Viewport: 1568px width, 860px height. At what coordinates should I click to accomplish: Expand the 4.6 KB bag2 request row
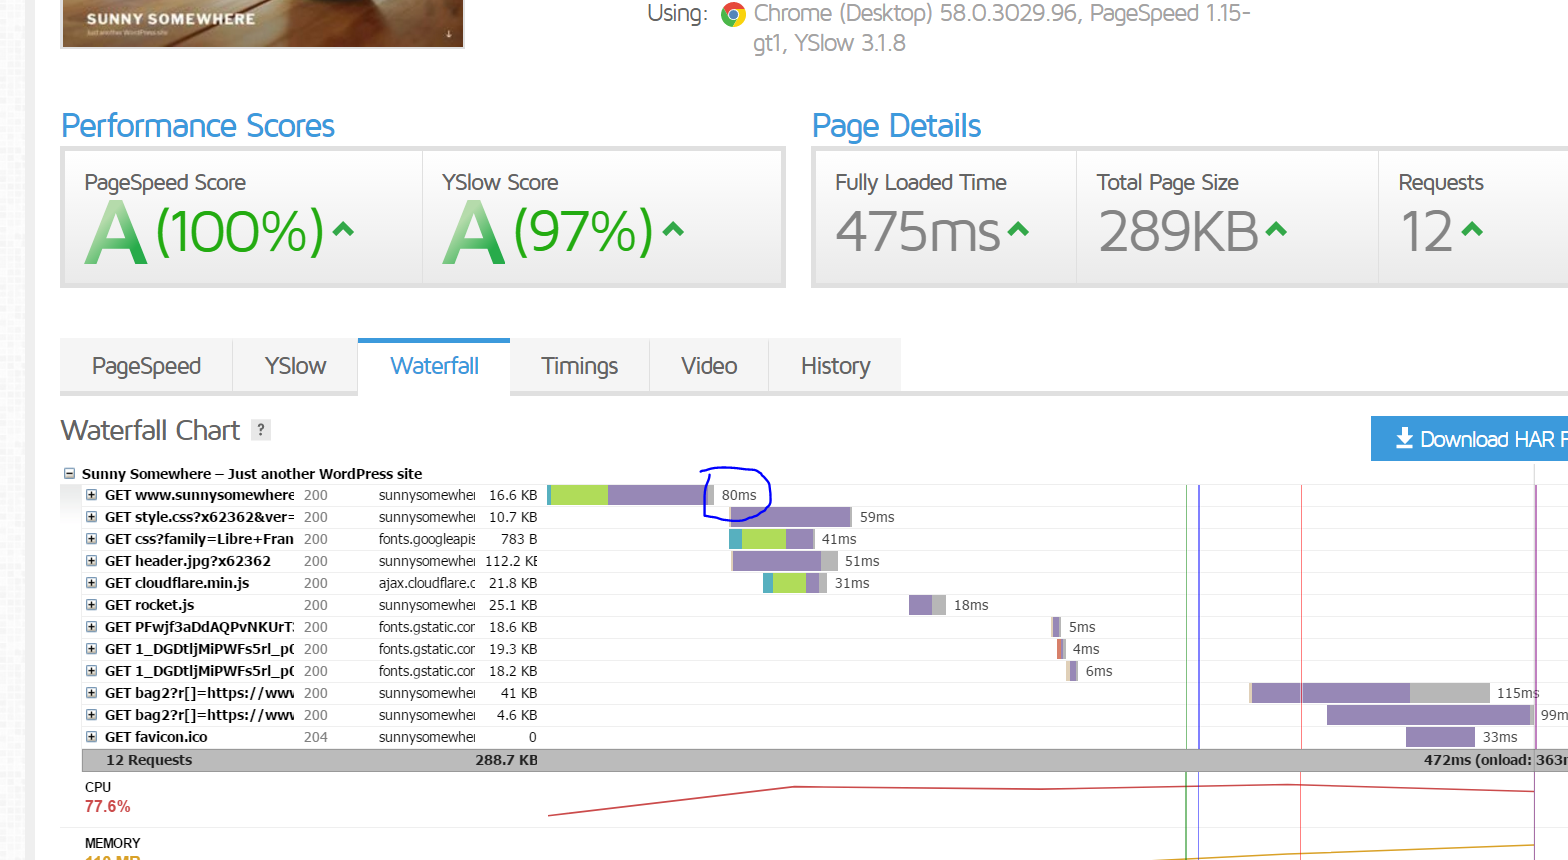pos(91,715)
